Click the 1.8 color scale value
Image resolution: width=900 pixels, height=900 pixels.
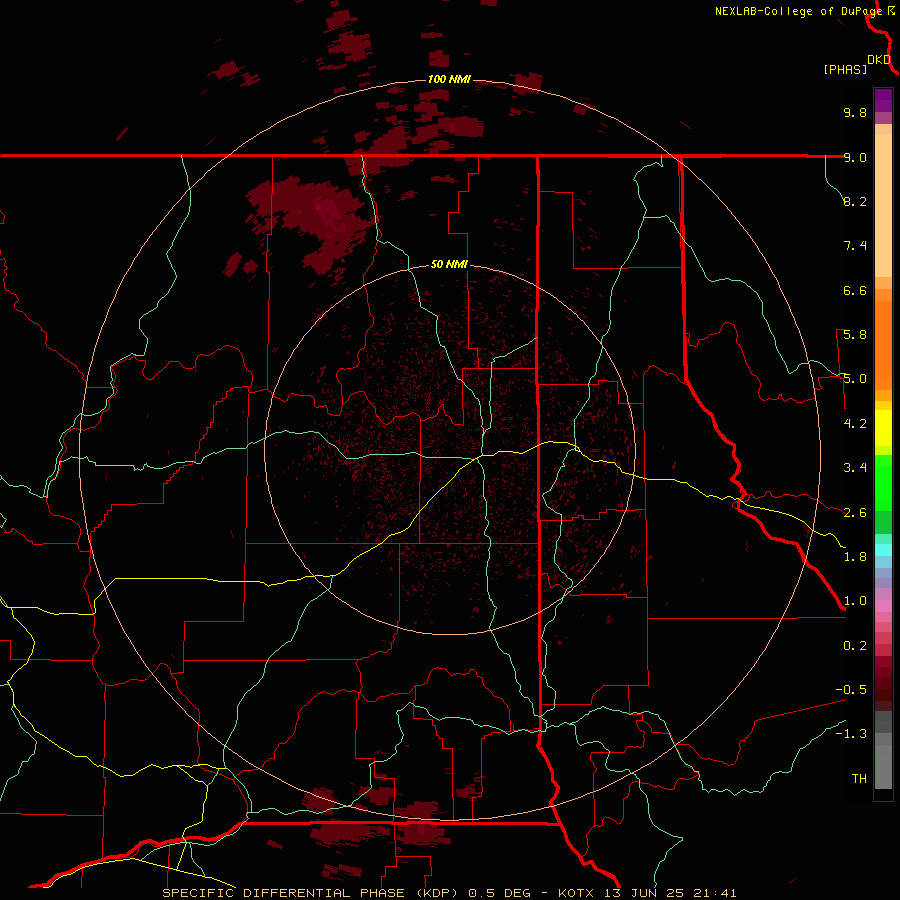tap(855, 557)
